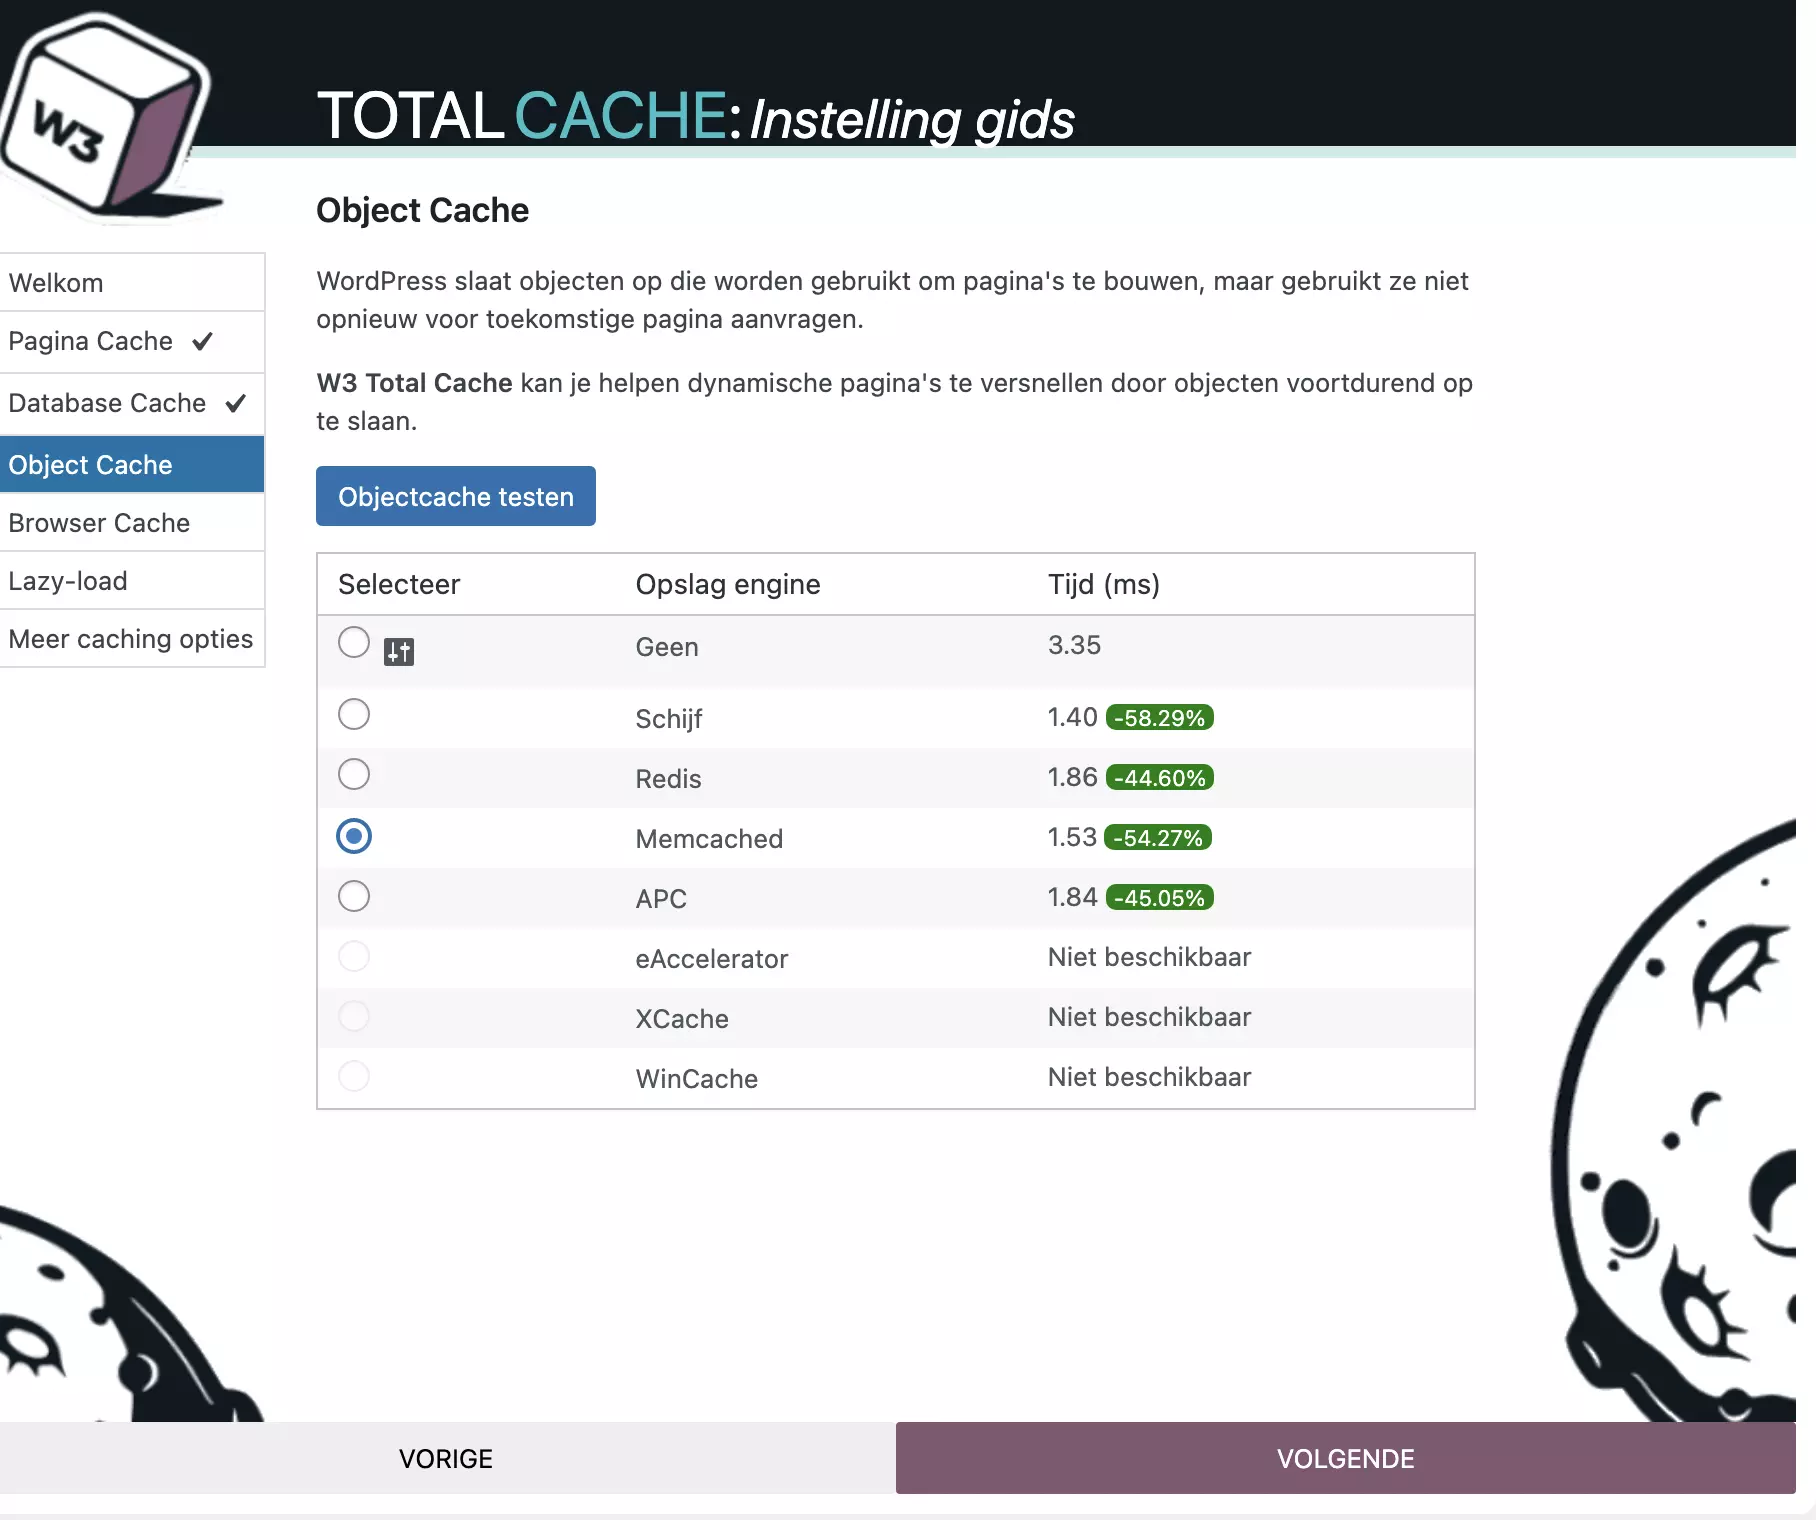
Task: Select the Schijf storage engine radio
Action: click(354, 714)
